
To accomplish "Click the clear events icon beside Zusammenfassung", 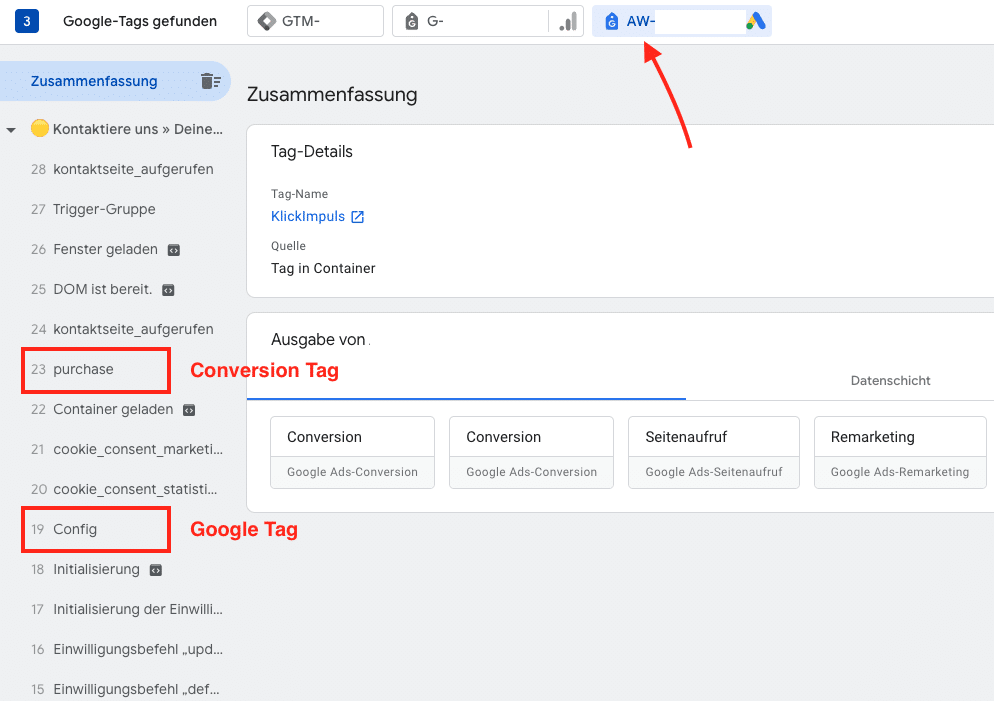I will point(210,82).
